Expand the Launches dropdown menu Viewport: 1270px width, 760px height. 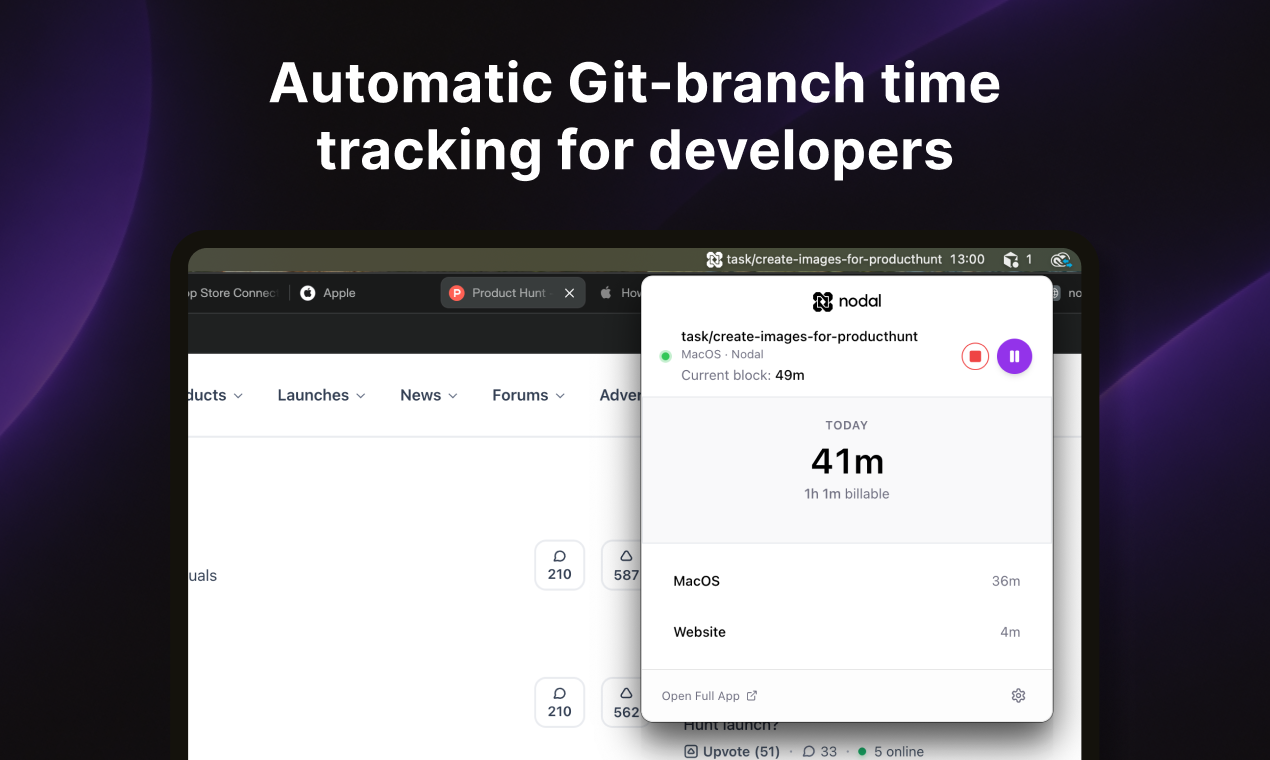321,395
